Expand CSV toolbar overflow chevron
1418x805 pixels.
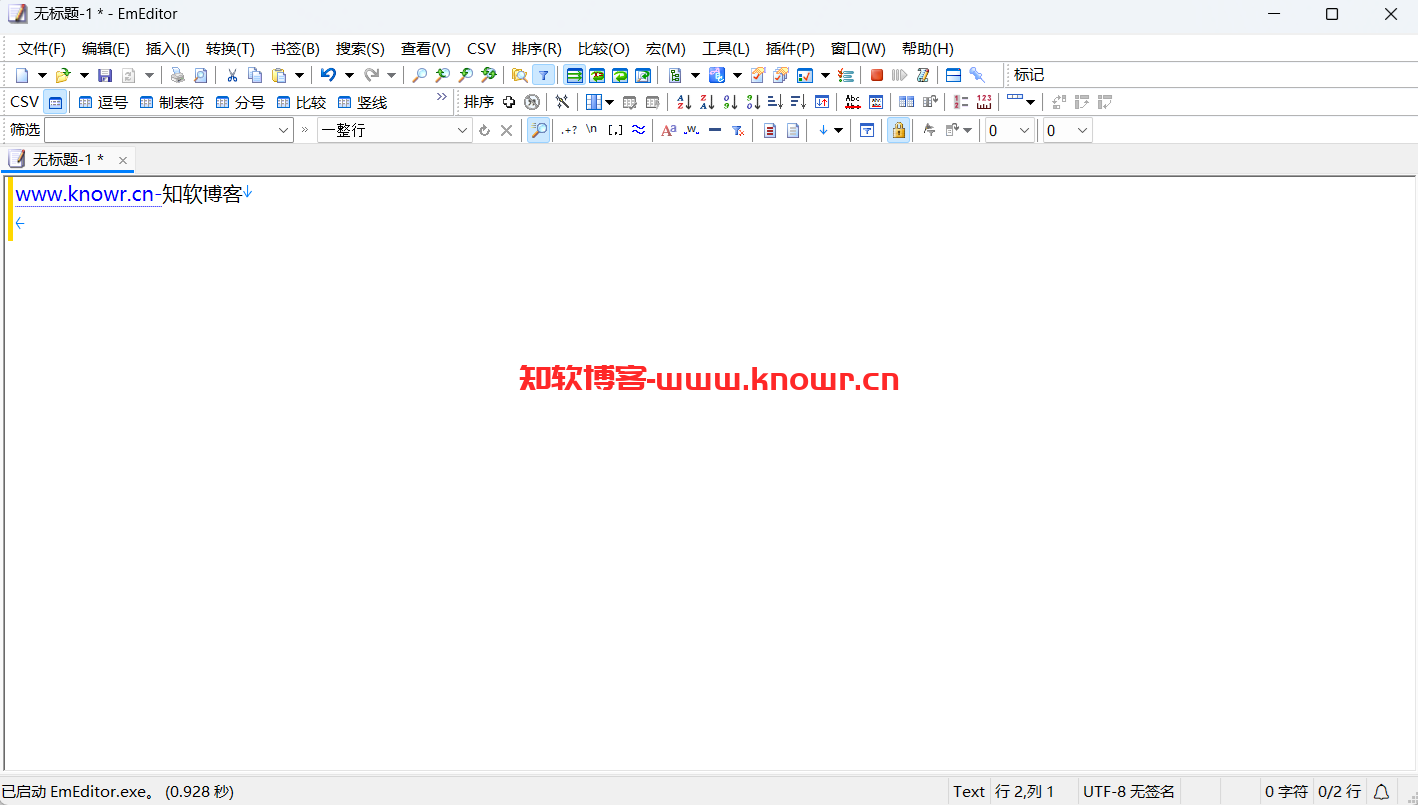441,97
